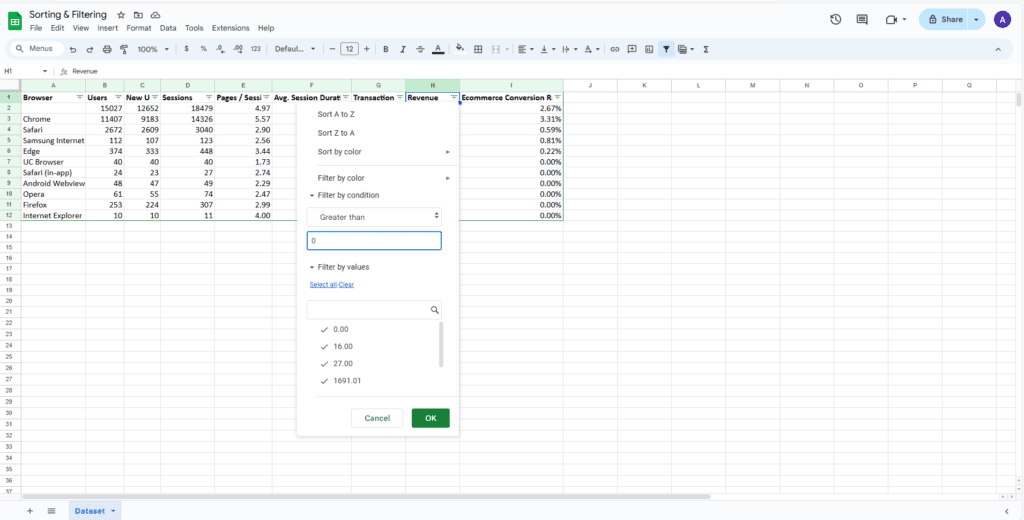Apply currency format with dollar icon
The height and width of the screenshot is (520, 1024).
tap(187, 49)
